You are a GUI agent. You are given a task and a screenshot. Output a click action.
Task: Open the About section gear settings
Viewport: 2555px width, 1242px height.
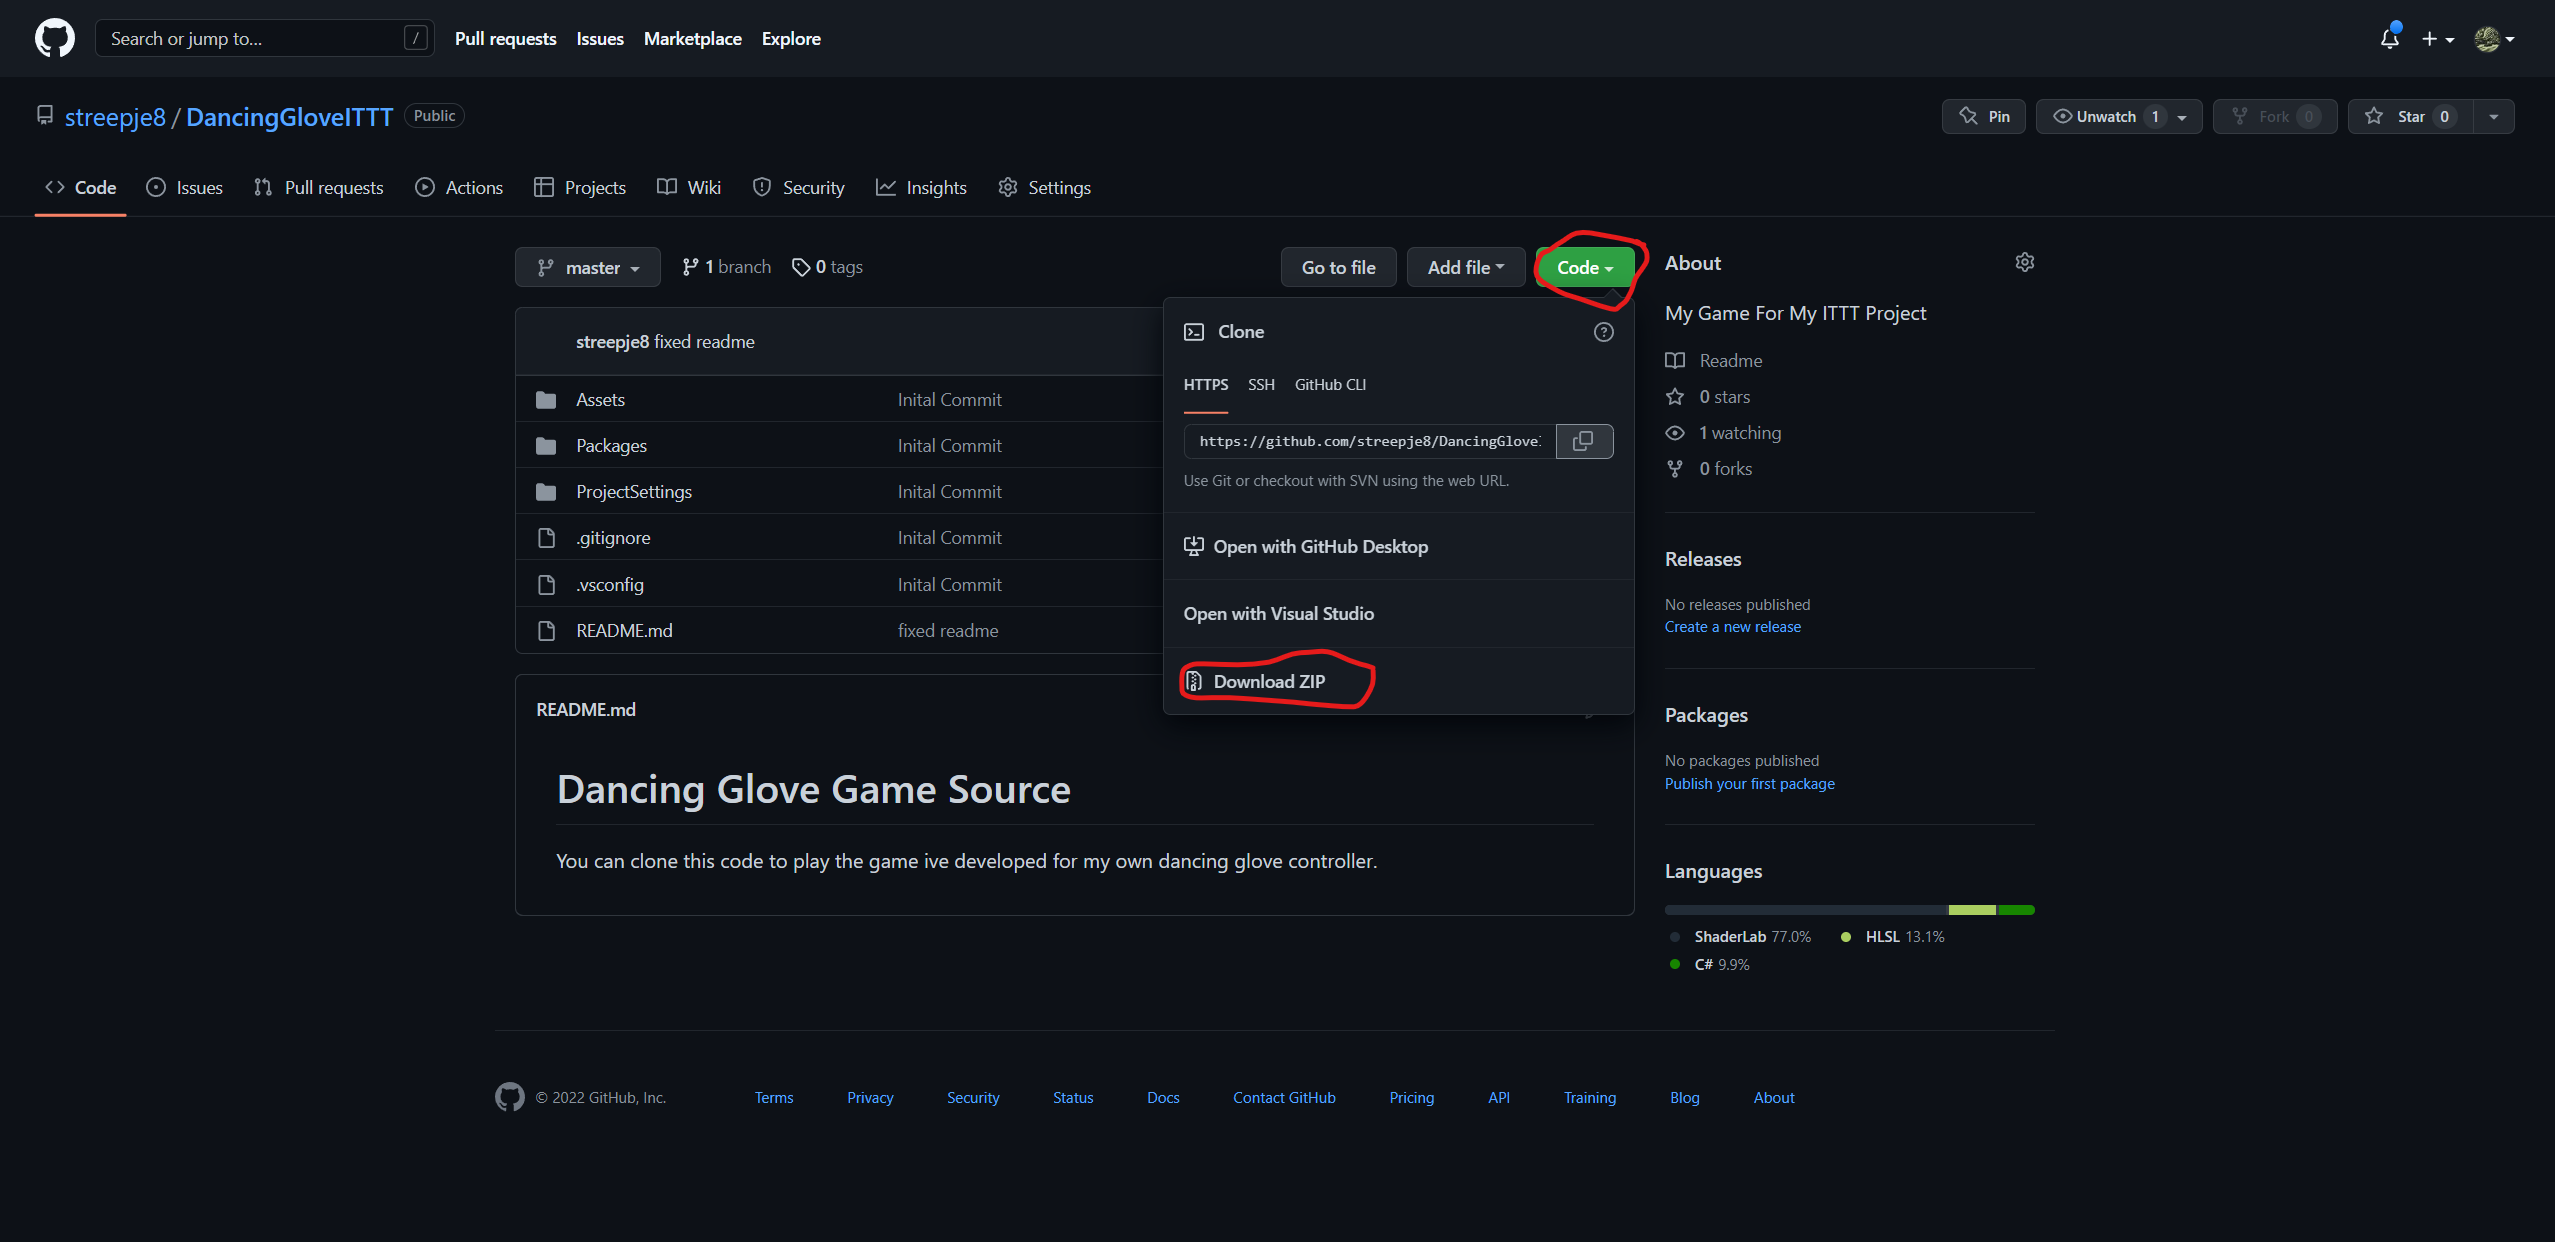(2024, 262)
